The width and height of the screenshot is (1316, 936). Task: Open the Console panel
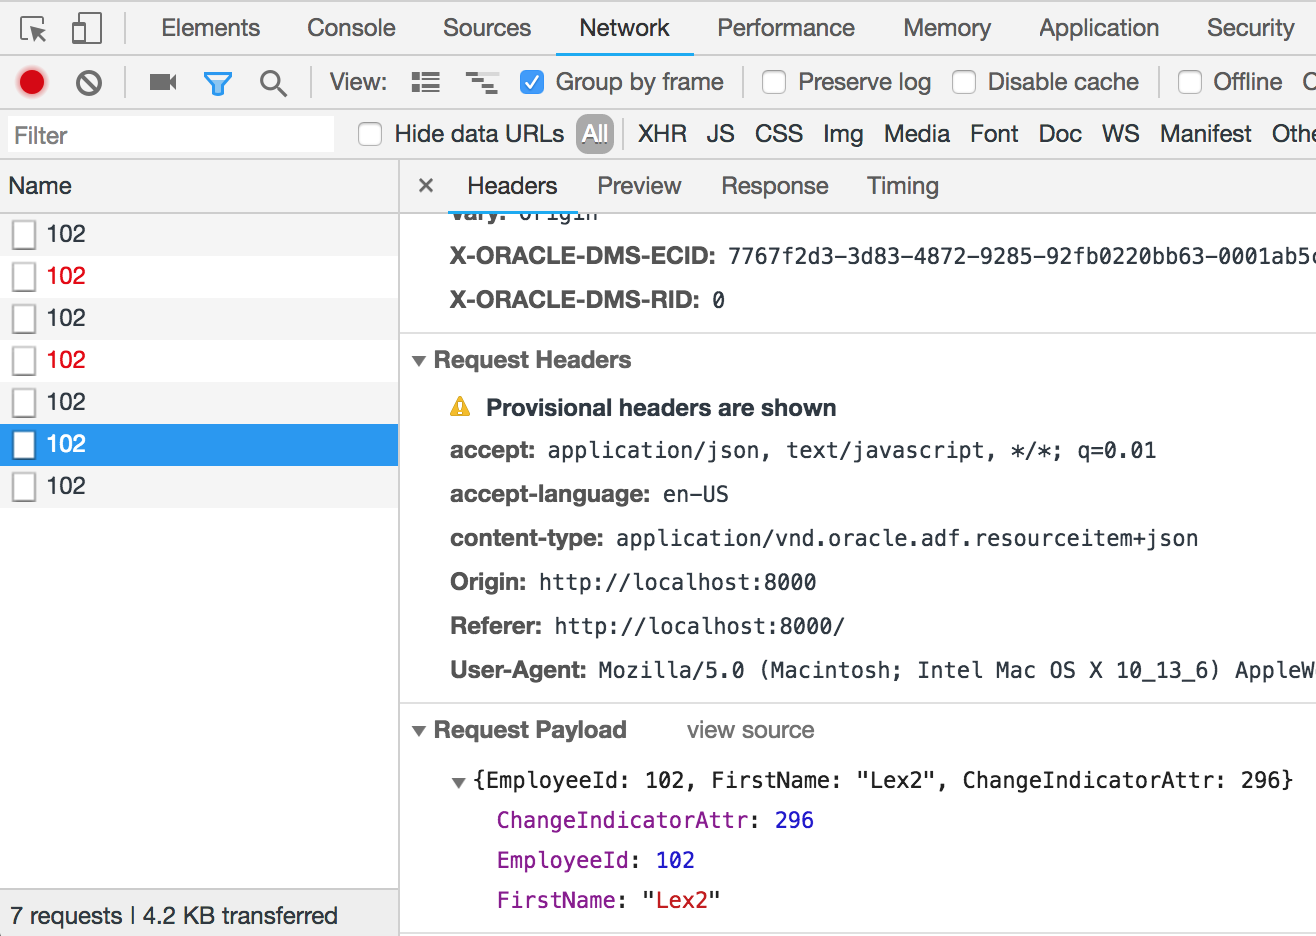tap(351, 27)
